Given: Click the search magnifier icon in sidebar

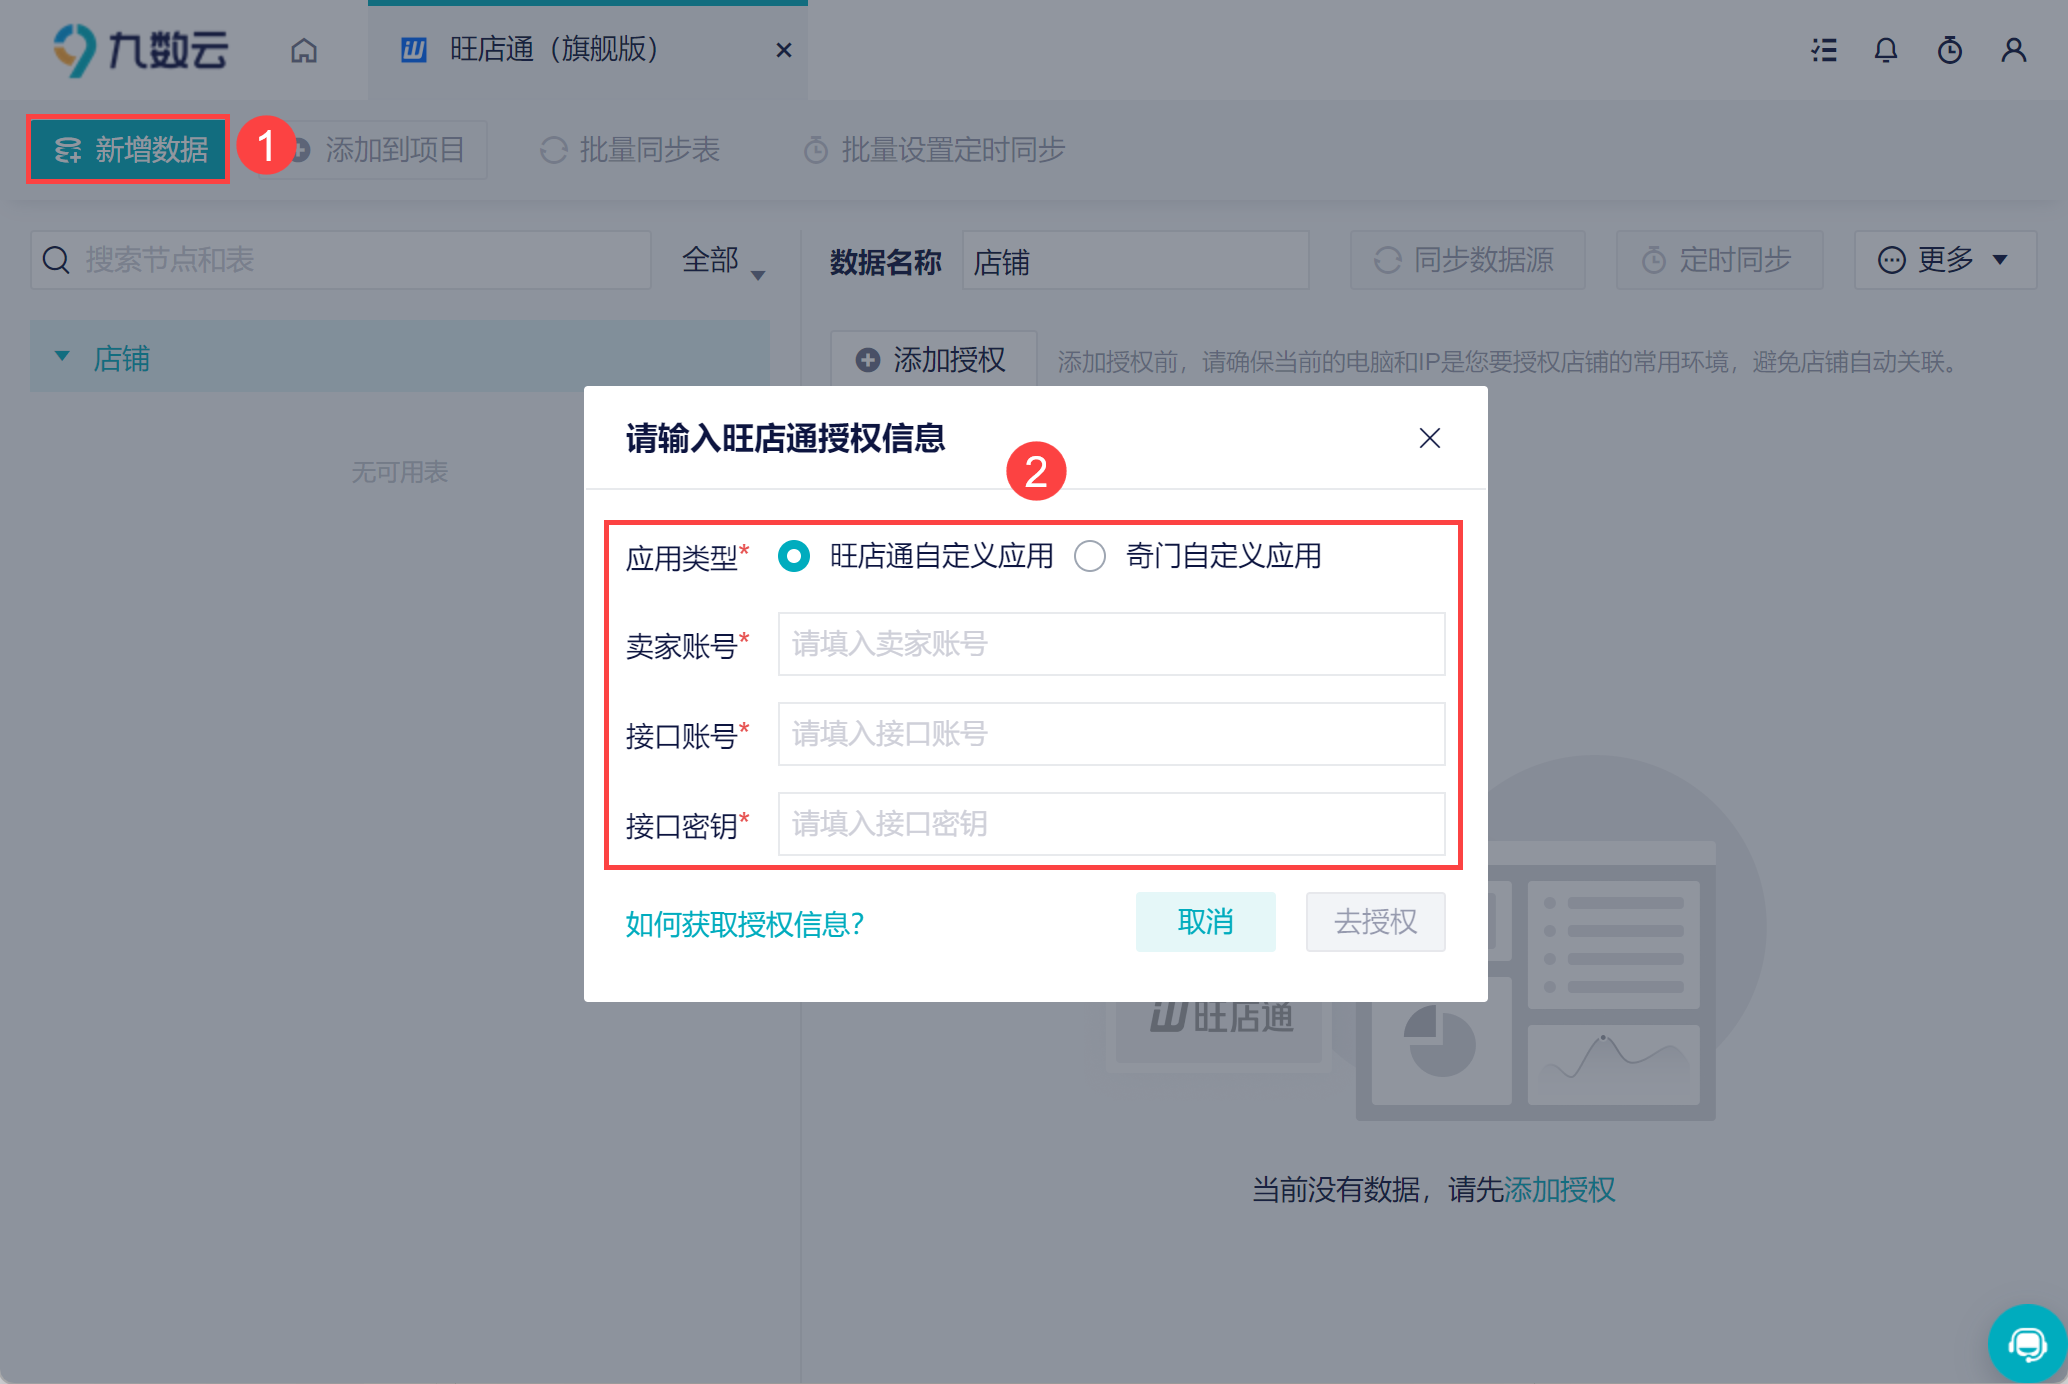Looking at the screenshot, I should click(56, 260).
